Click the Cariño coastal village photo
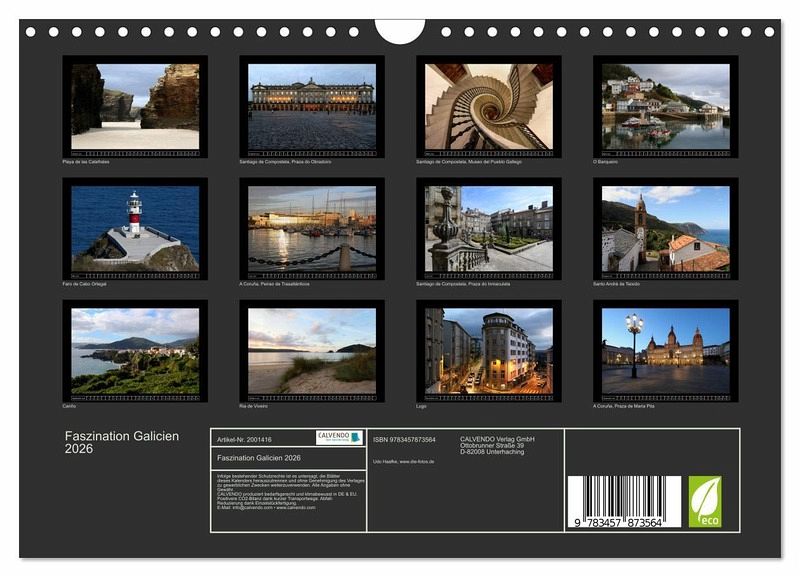This screenshot has width=800, height=577. click(x=135, y=351)
